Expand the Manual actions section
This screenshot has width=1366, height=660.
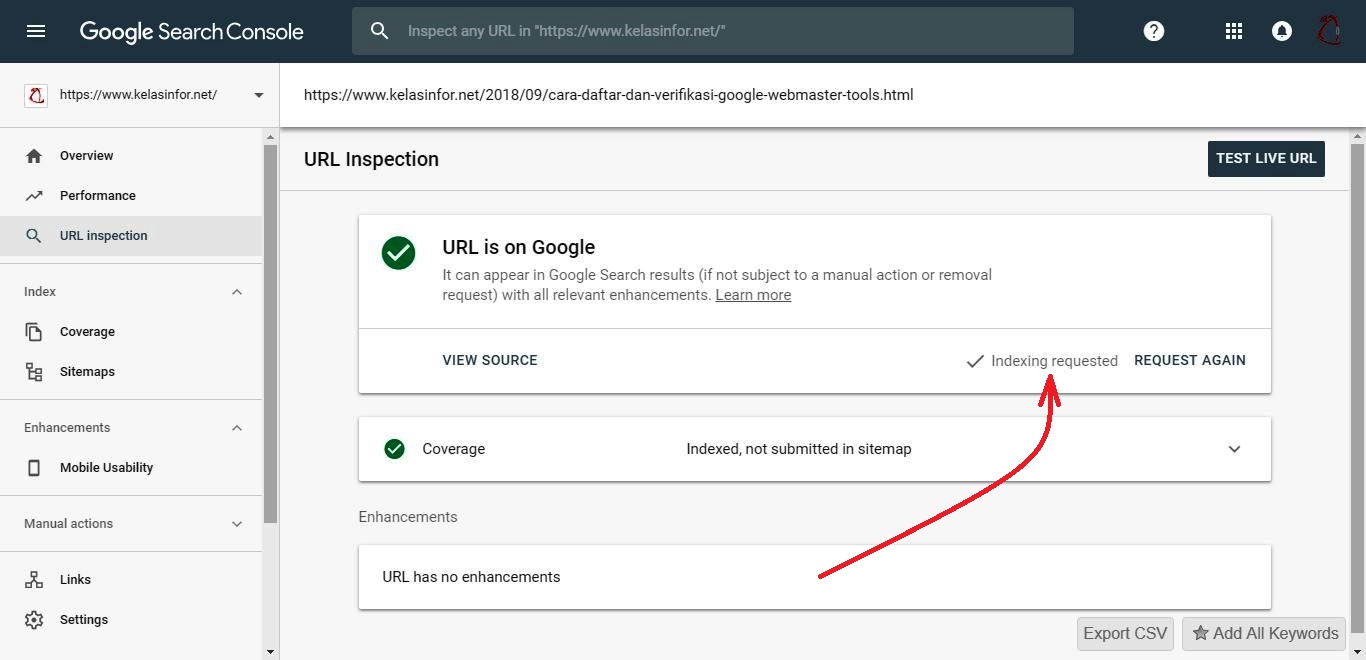237,524
